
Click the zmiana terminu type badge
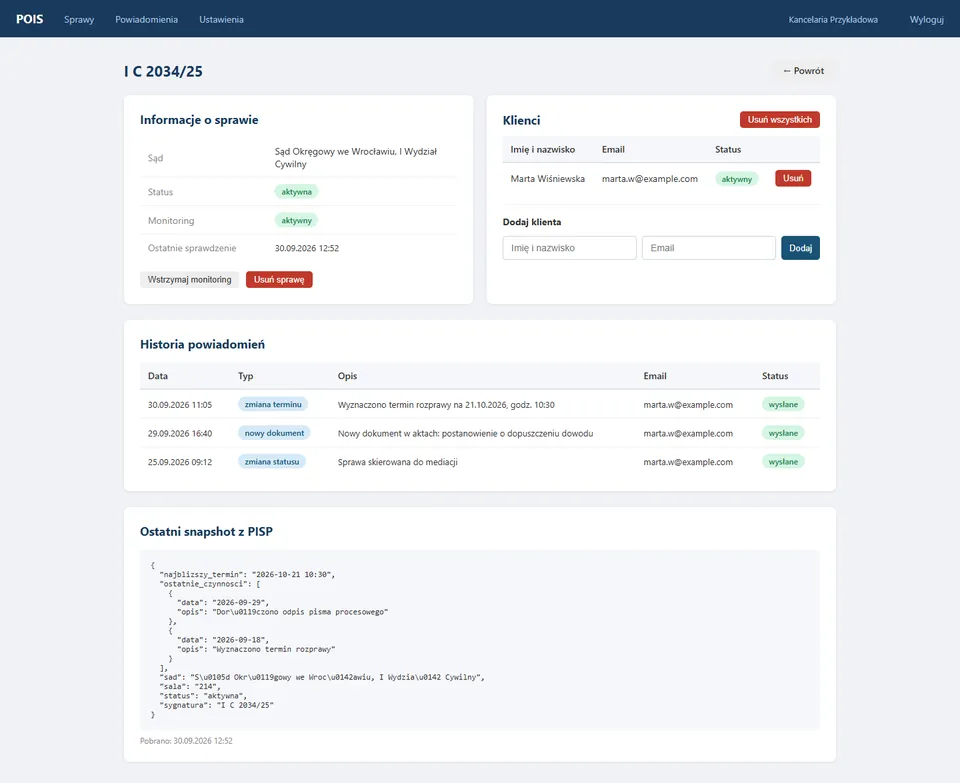click(x=273, y=404)
